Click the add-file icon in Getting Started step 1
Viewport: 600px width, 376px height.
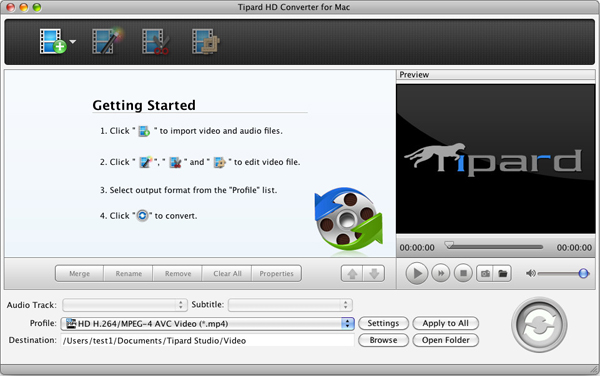pos(144,131)
